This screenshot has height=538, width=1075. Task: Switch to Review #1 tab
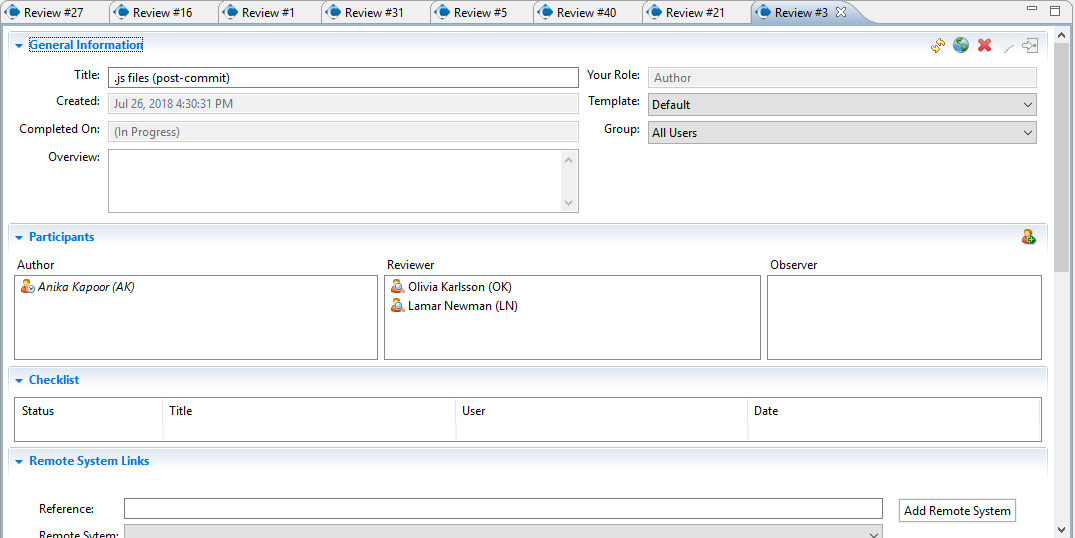click(x=268, y=12)
